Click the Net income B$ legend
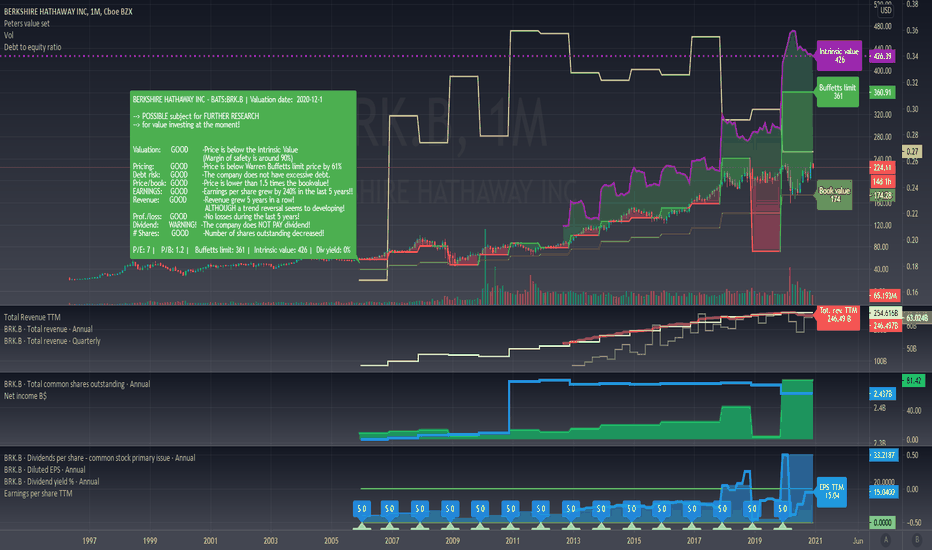 point(25,396)
